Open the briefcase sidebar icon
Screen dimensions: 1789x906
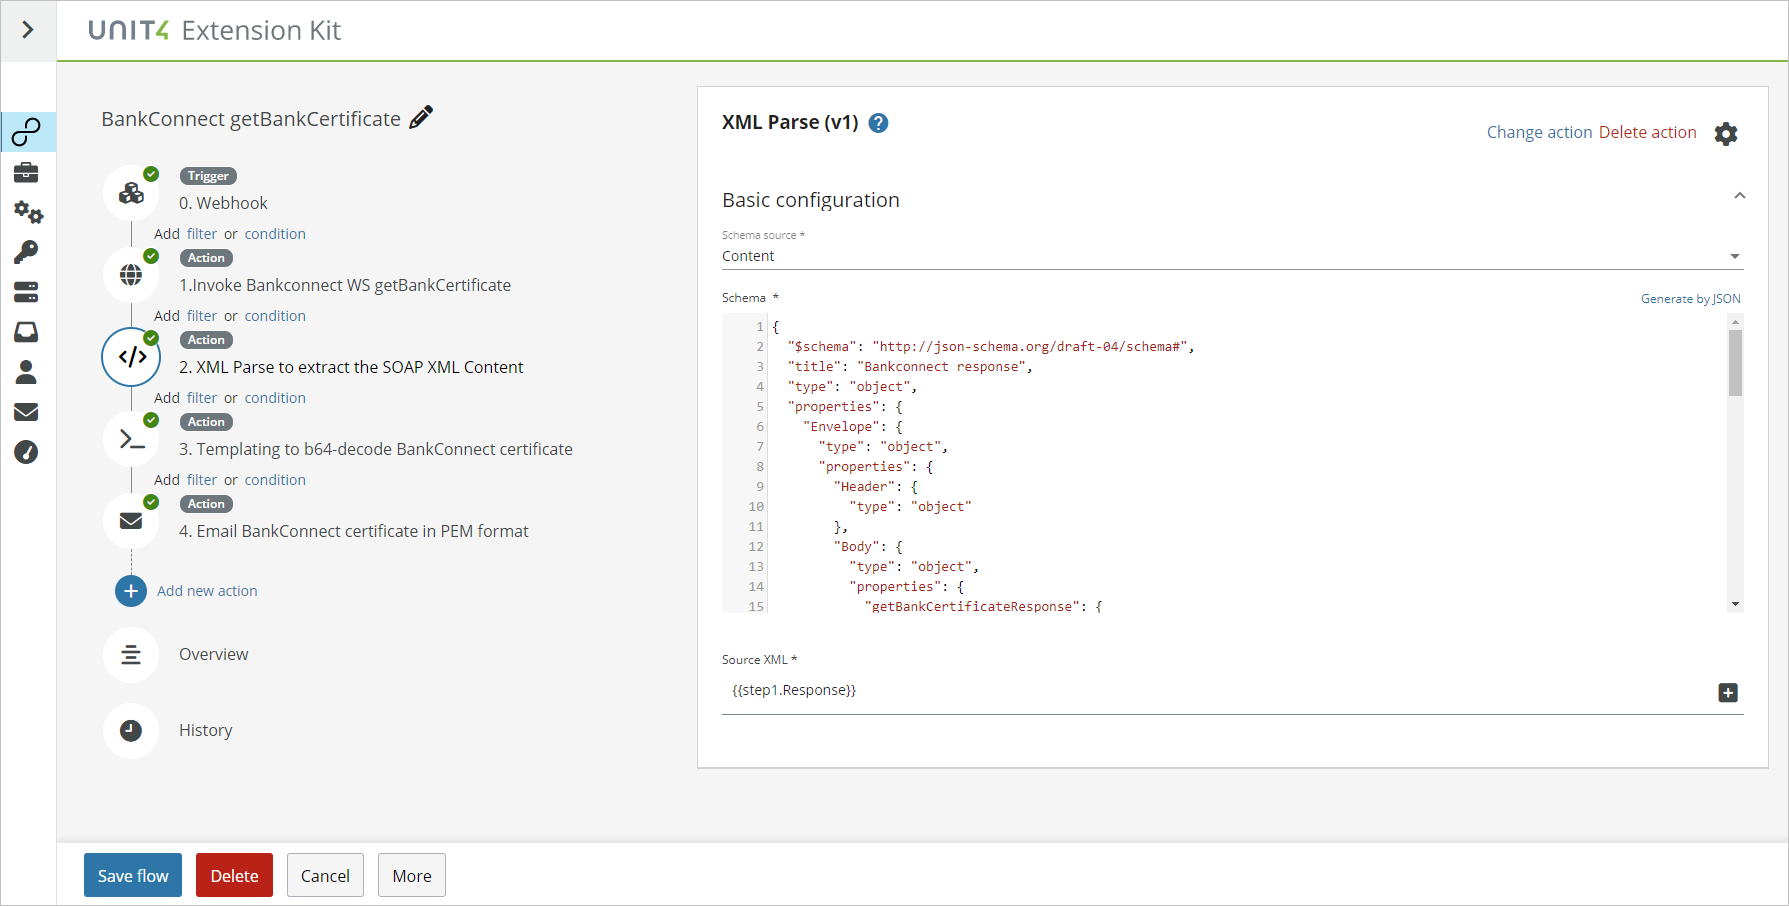coord(26,172)
